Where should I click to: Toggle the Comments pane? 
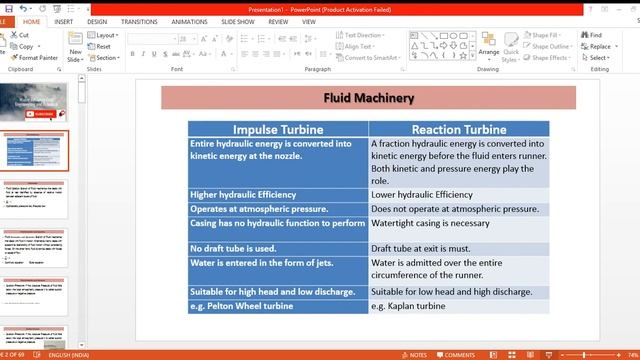tap(456, 355)
